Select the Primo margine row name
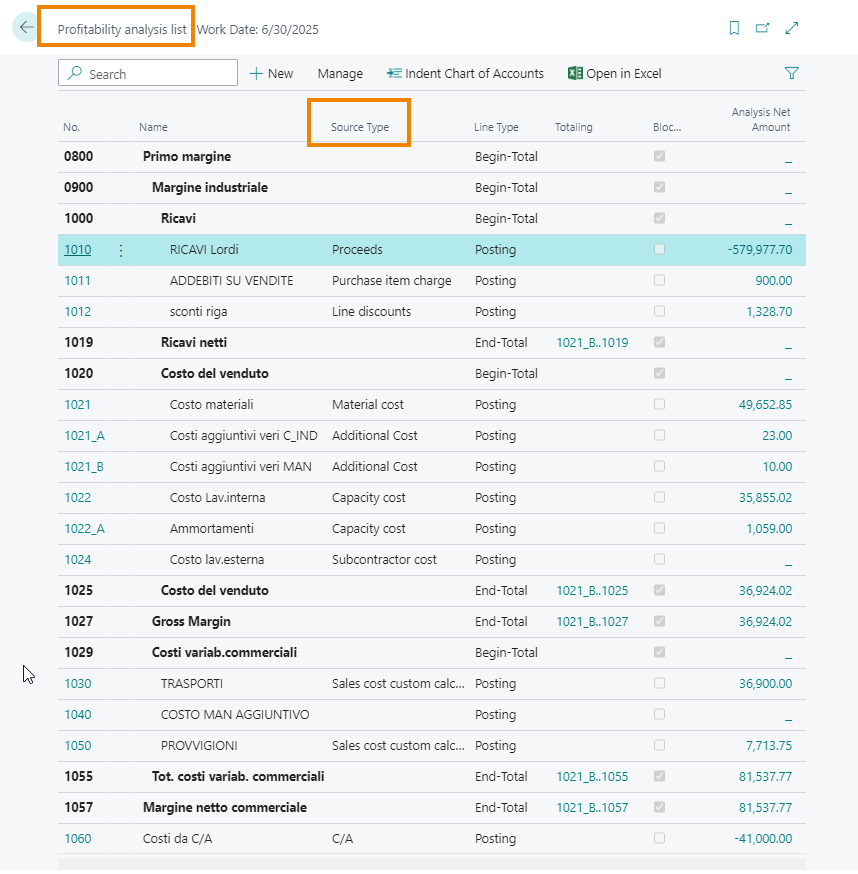The image size is (858, 874). (187, 157)
